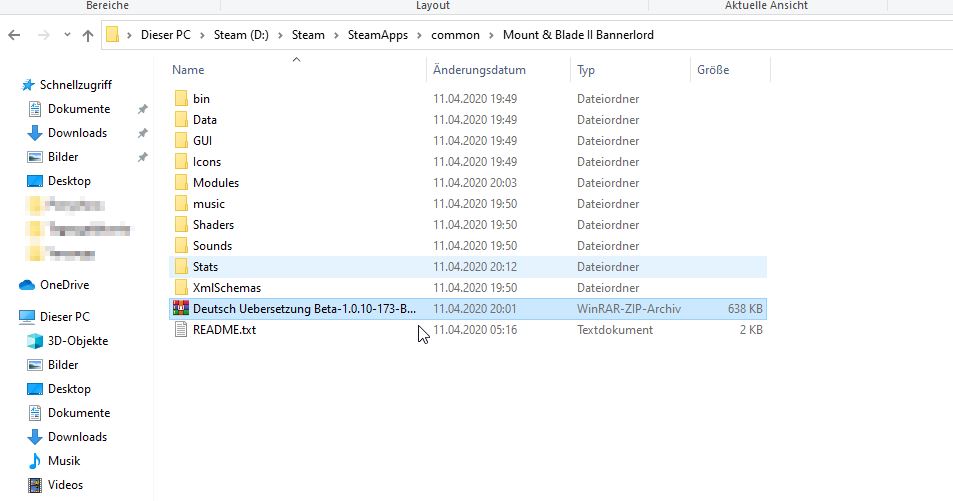
Task: Select Dieser PC in navigation pane
Action: pos(64,317)
